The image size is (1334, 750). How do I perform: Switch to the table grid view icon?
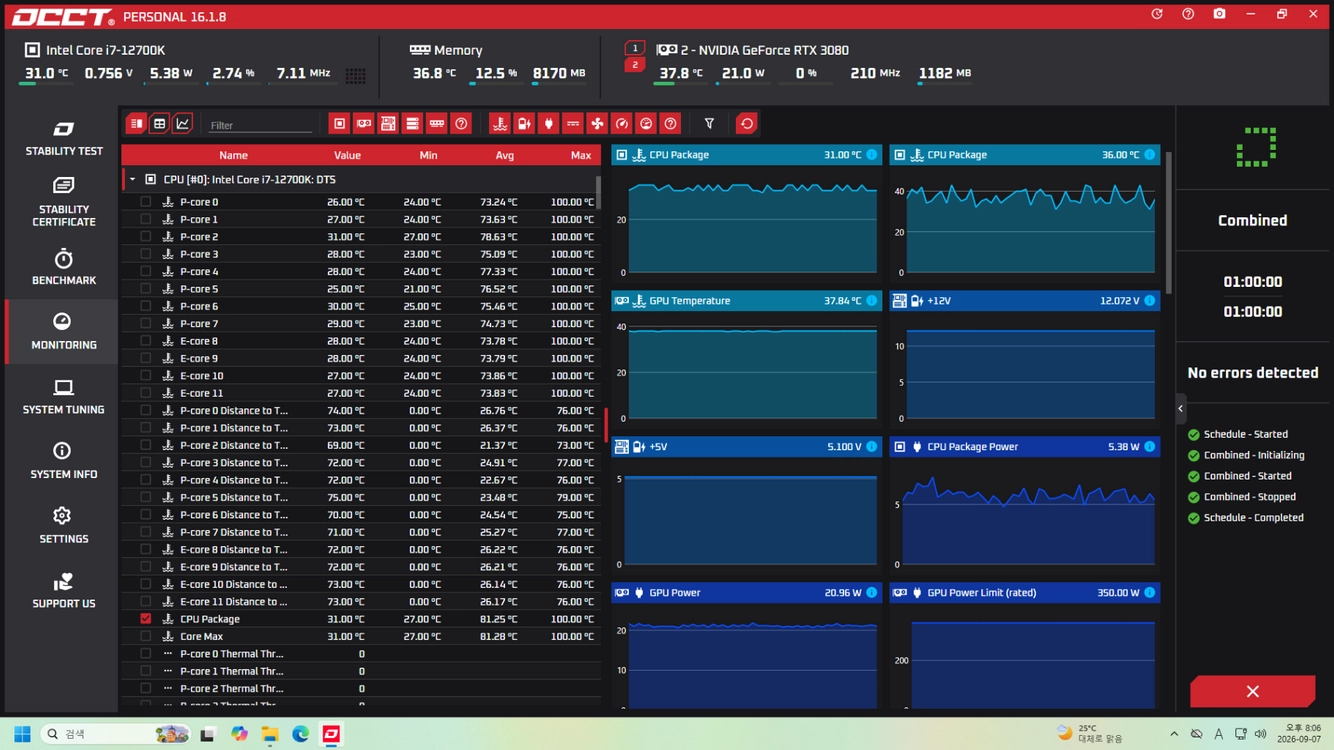coord(159,124)
